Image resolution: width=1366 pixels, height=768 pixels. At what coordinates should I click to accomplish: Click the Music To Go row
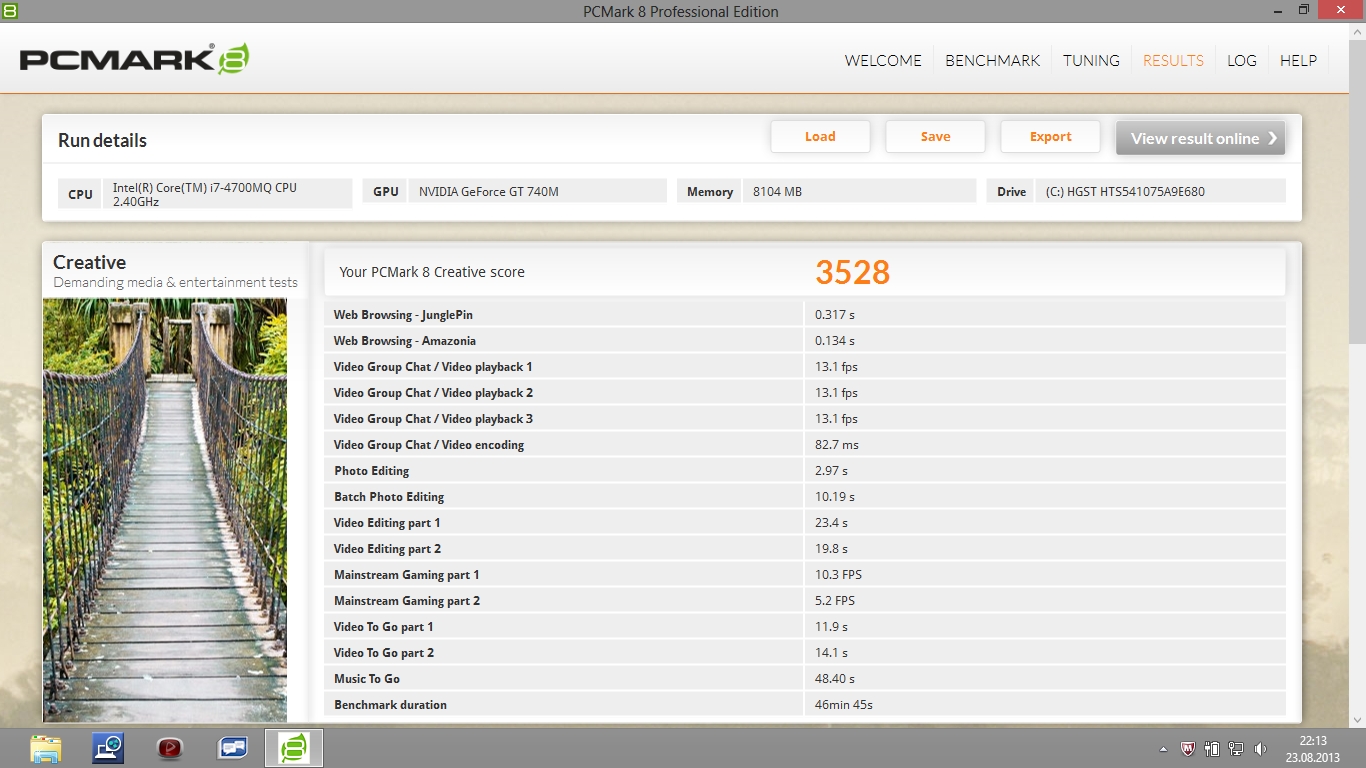(x=805, y=679)
